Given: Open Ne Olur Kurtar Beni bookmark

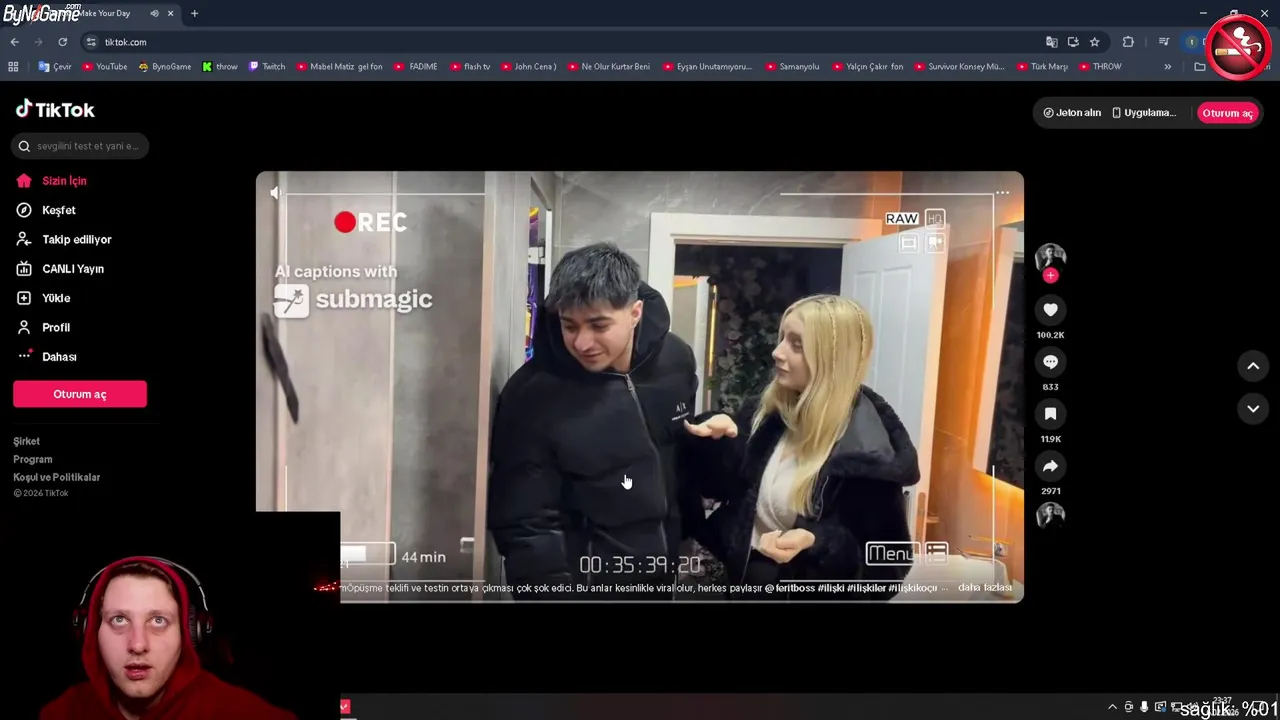Looking at the screenshot, I should (x=609, y=67).
